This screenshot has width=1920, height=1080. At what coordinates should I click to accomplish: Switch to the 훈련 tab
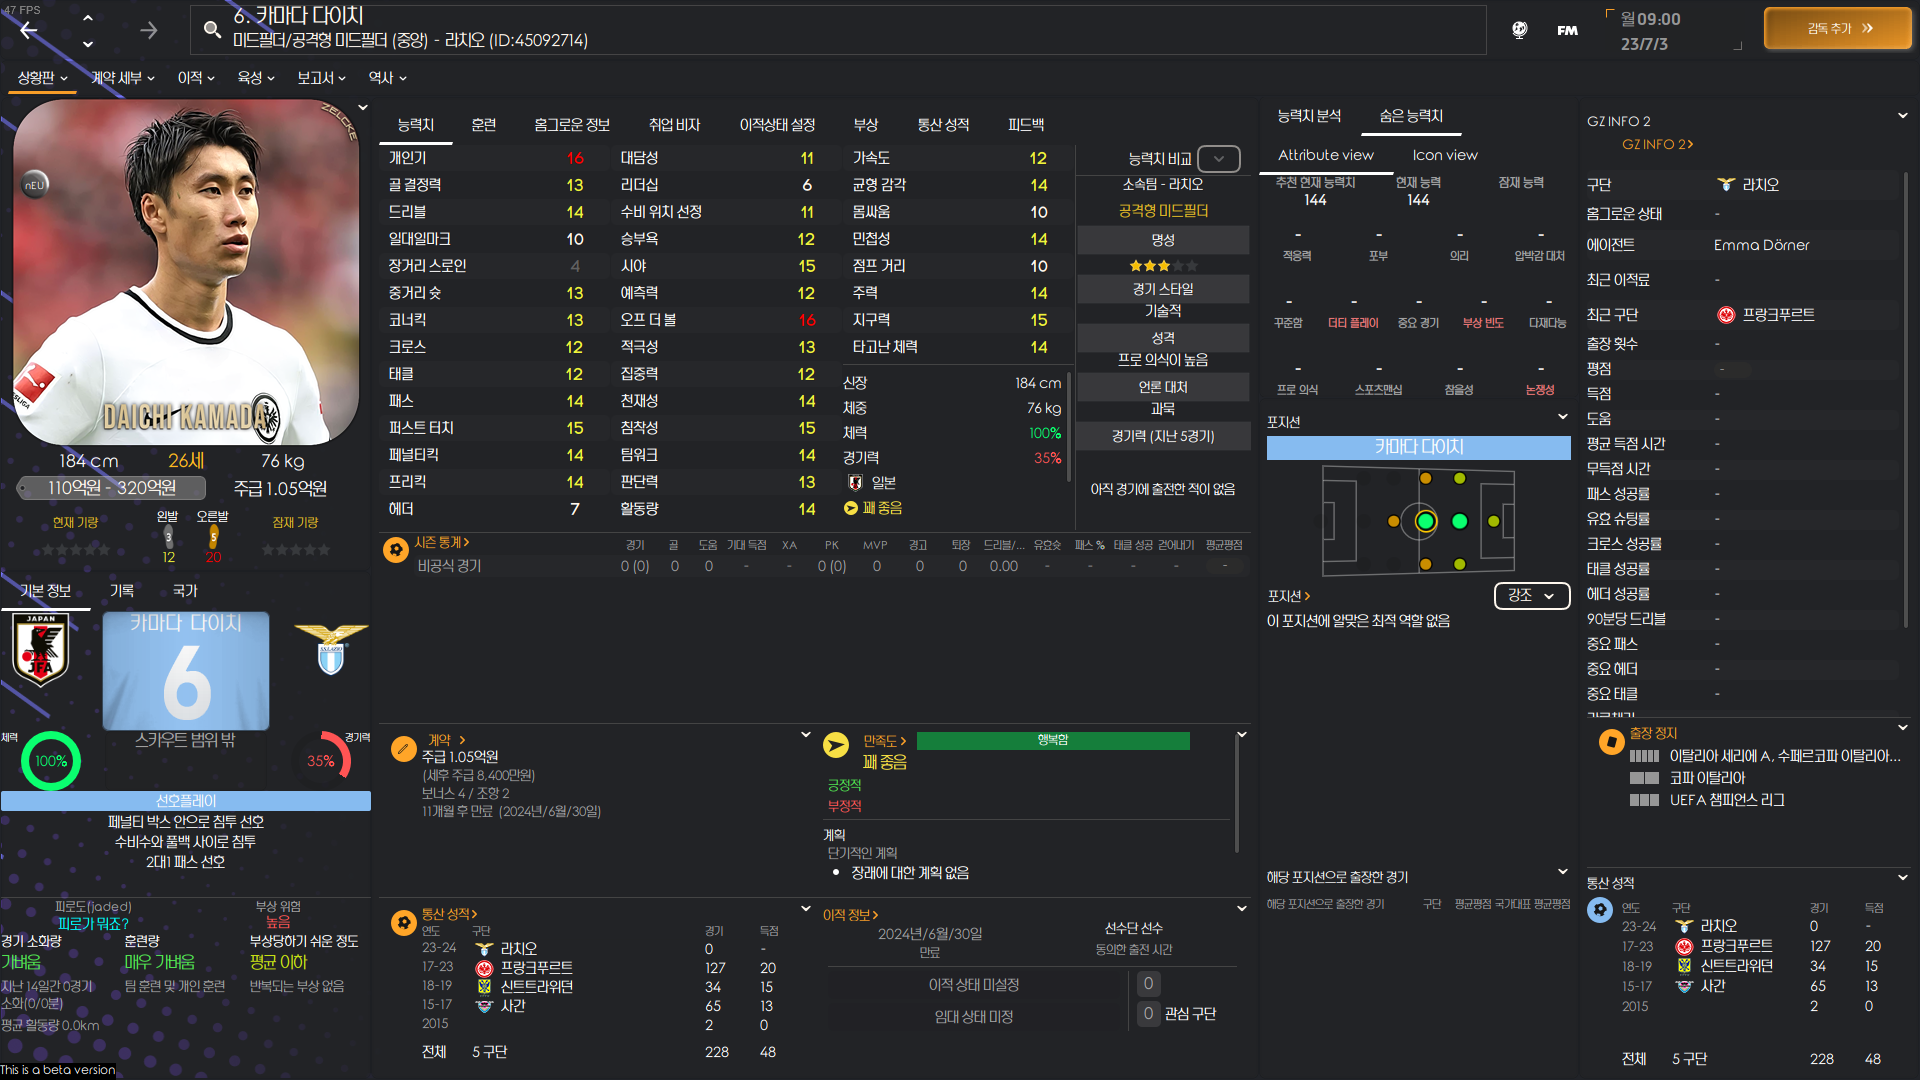483,125
